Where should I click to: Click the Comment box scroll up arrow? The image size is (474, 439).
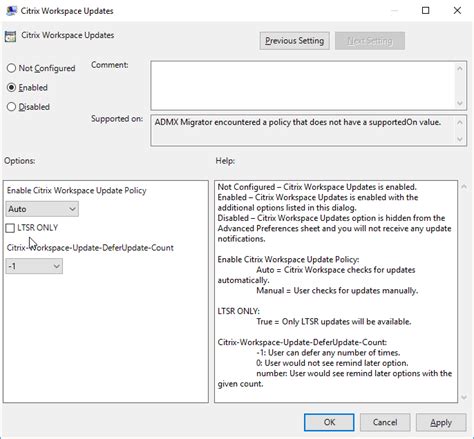(460, 68)
